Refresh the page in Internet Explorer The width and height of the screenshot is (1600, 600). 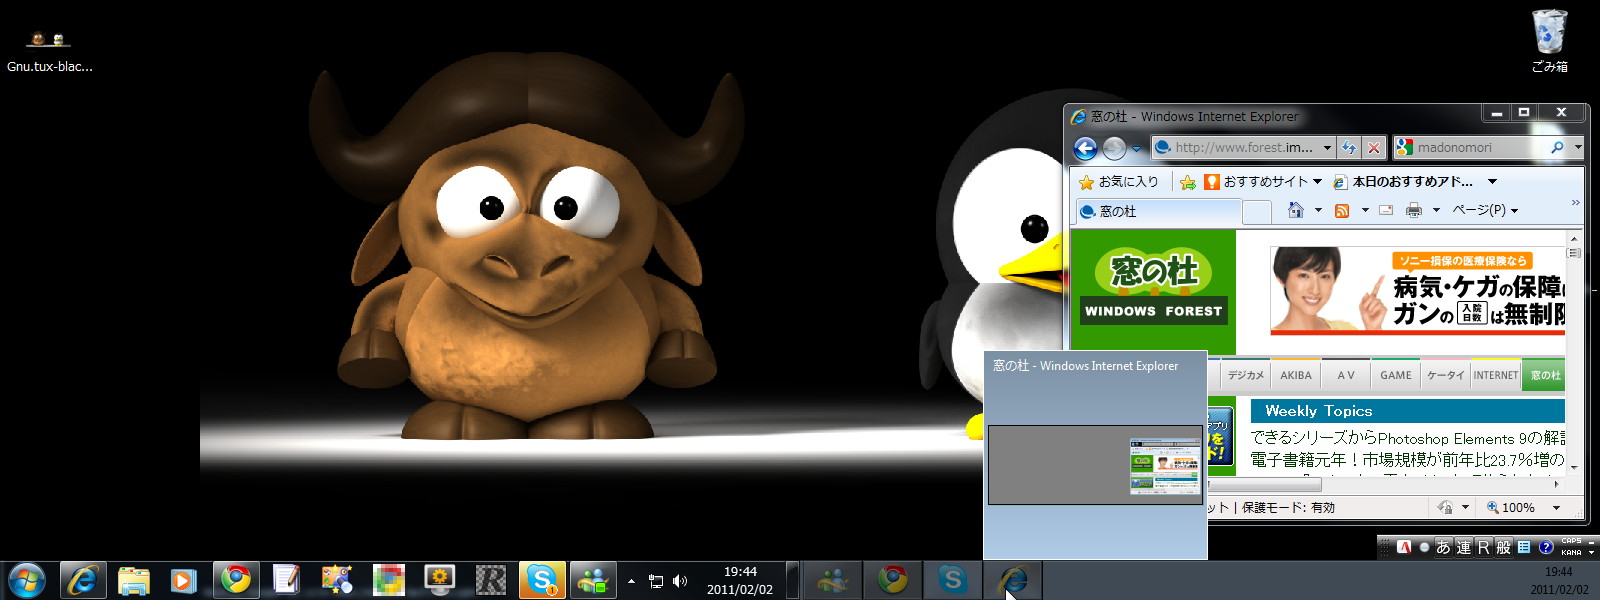pos(1349,148)
